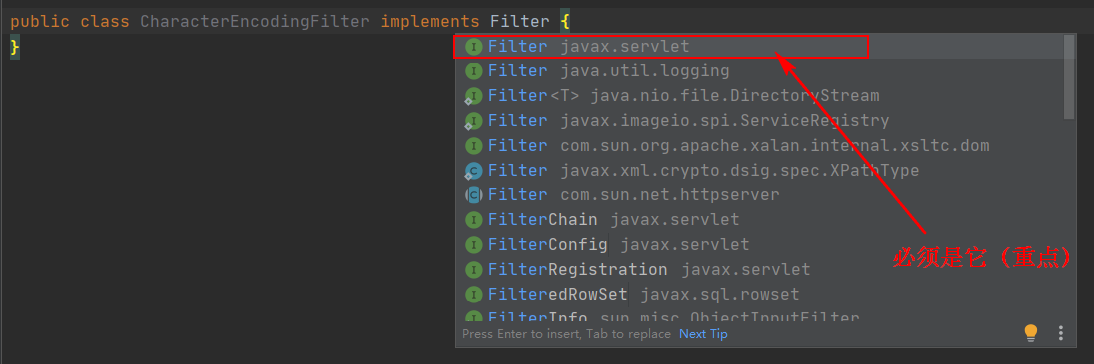Click class icon of XPathType Filter entry
1094x364 pixels.
coord(474,171)
